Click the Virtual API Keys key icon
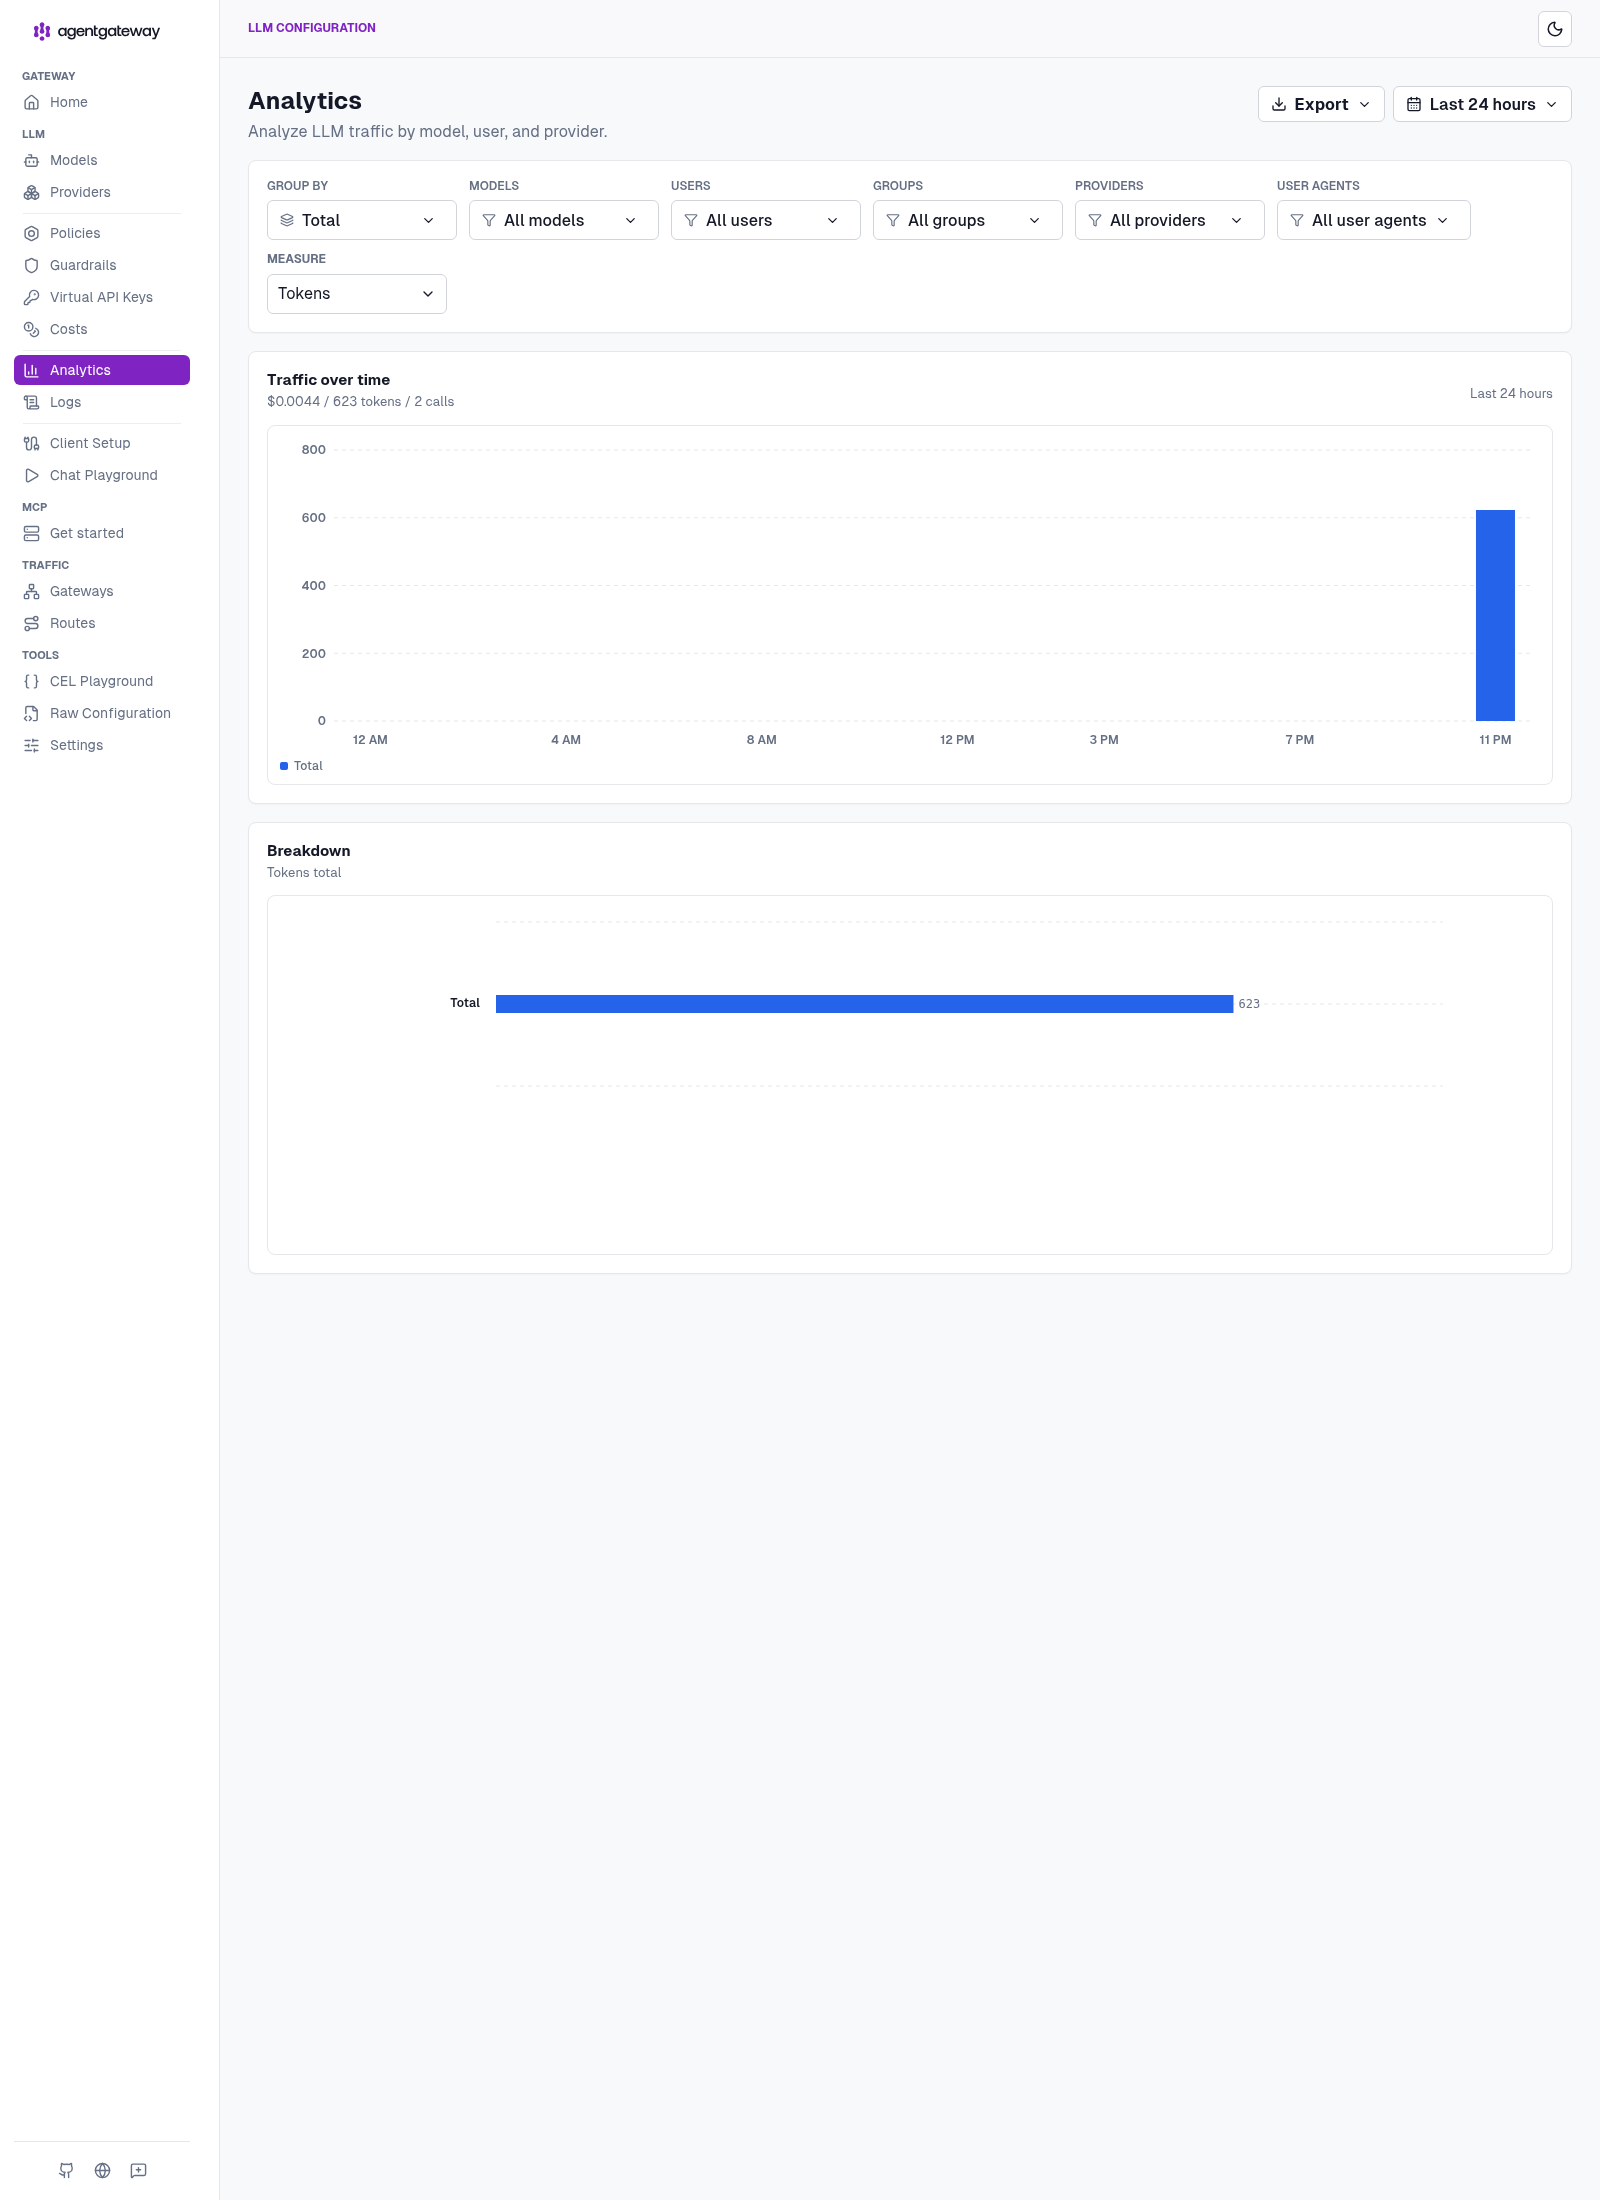The image size is (1600, 2200). [32, 297]
